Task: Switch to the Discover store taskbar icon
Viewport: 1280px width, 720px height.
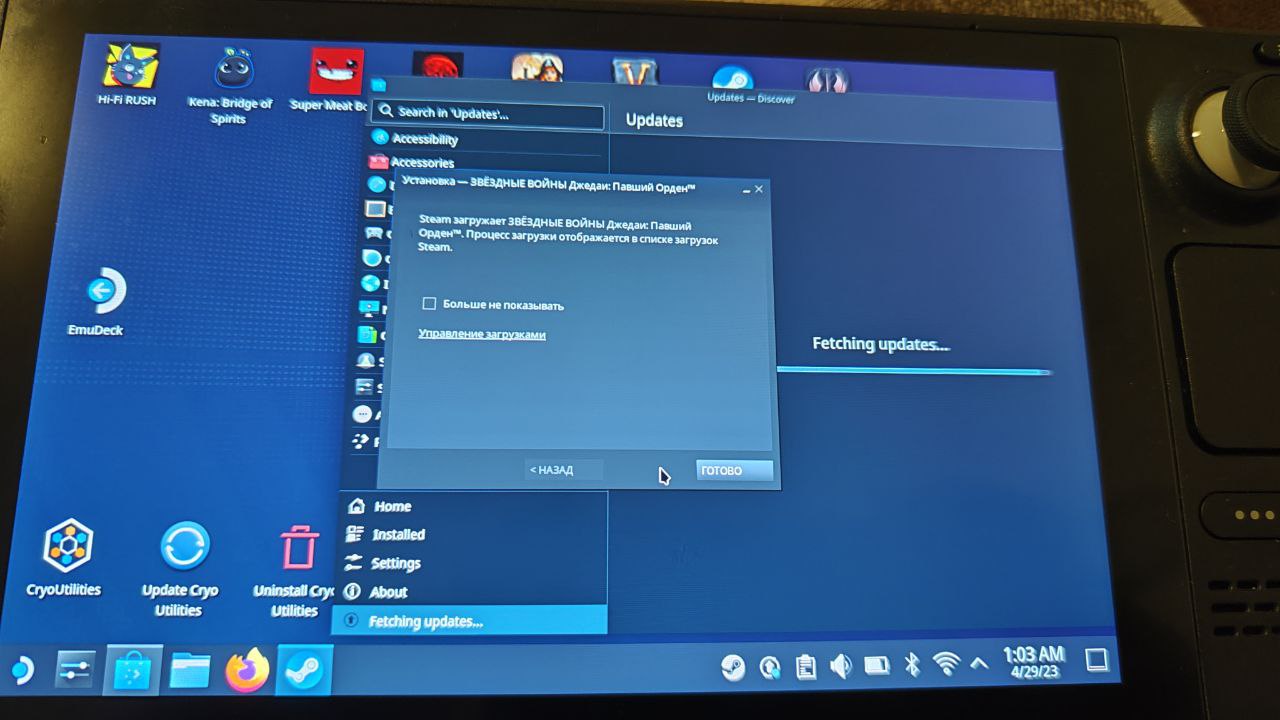Action: pos(131,670)
